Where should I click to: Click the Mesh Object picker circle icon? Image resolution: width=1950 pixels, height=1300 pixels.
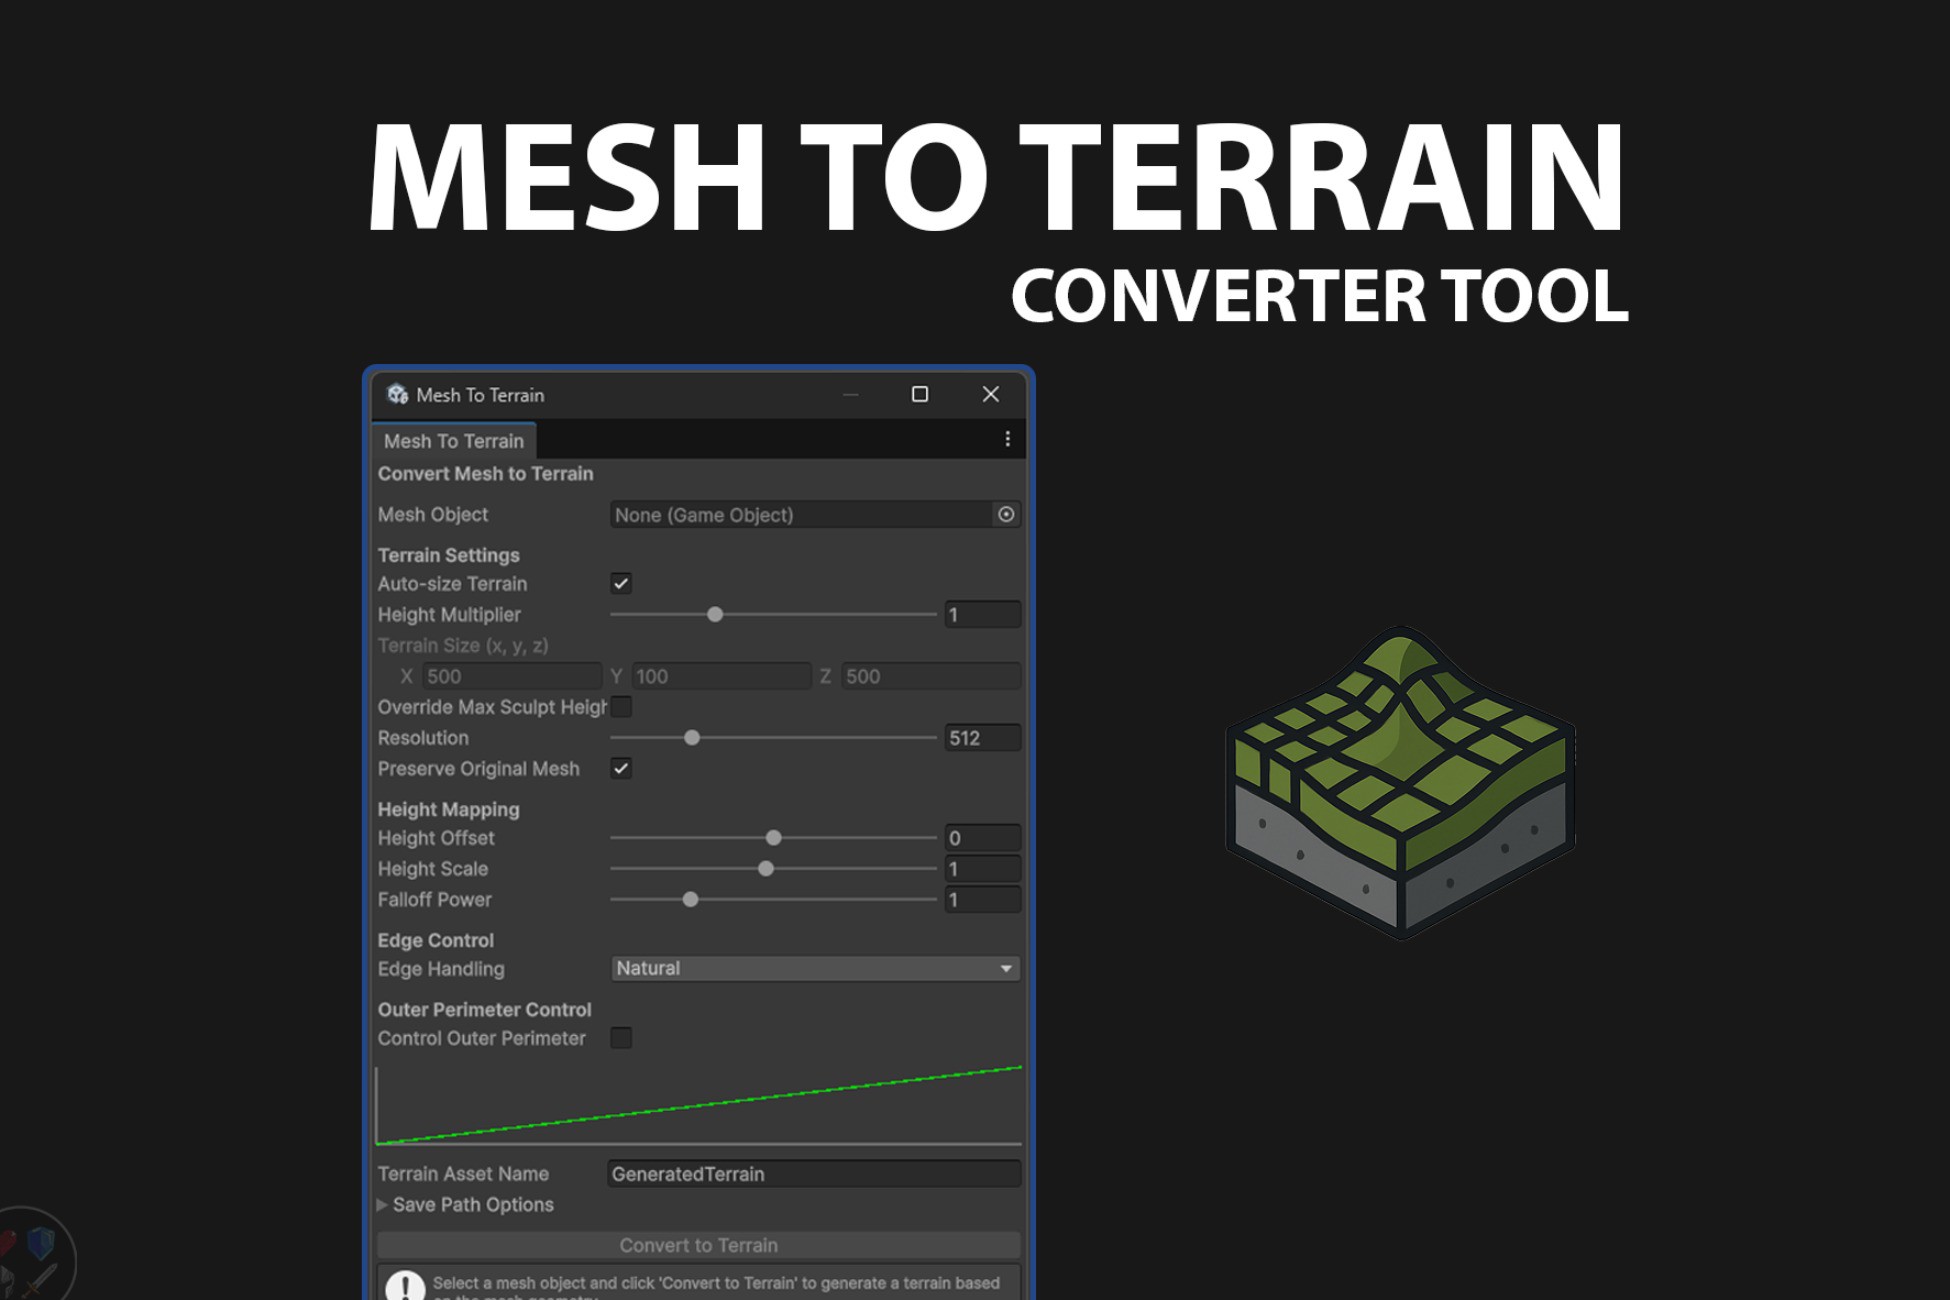click(x=1006, y=514)
